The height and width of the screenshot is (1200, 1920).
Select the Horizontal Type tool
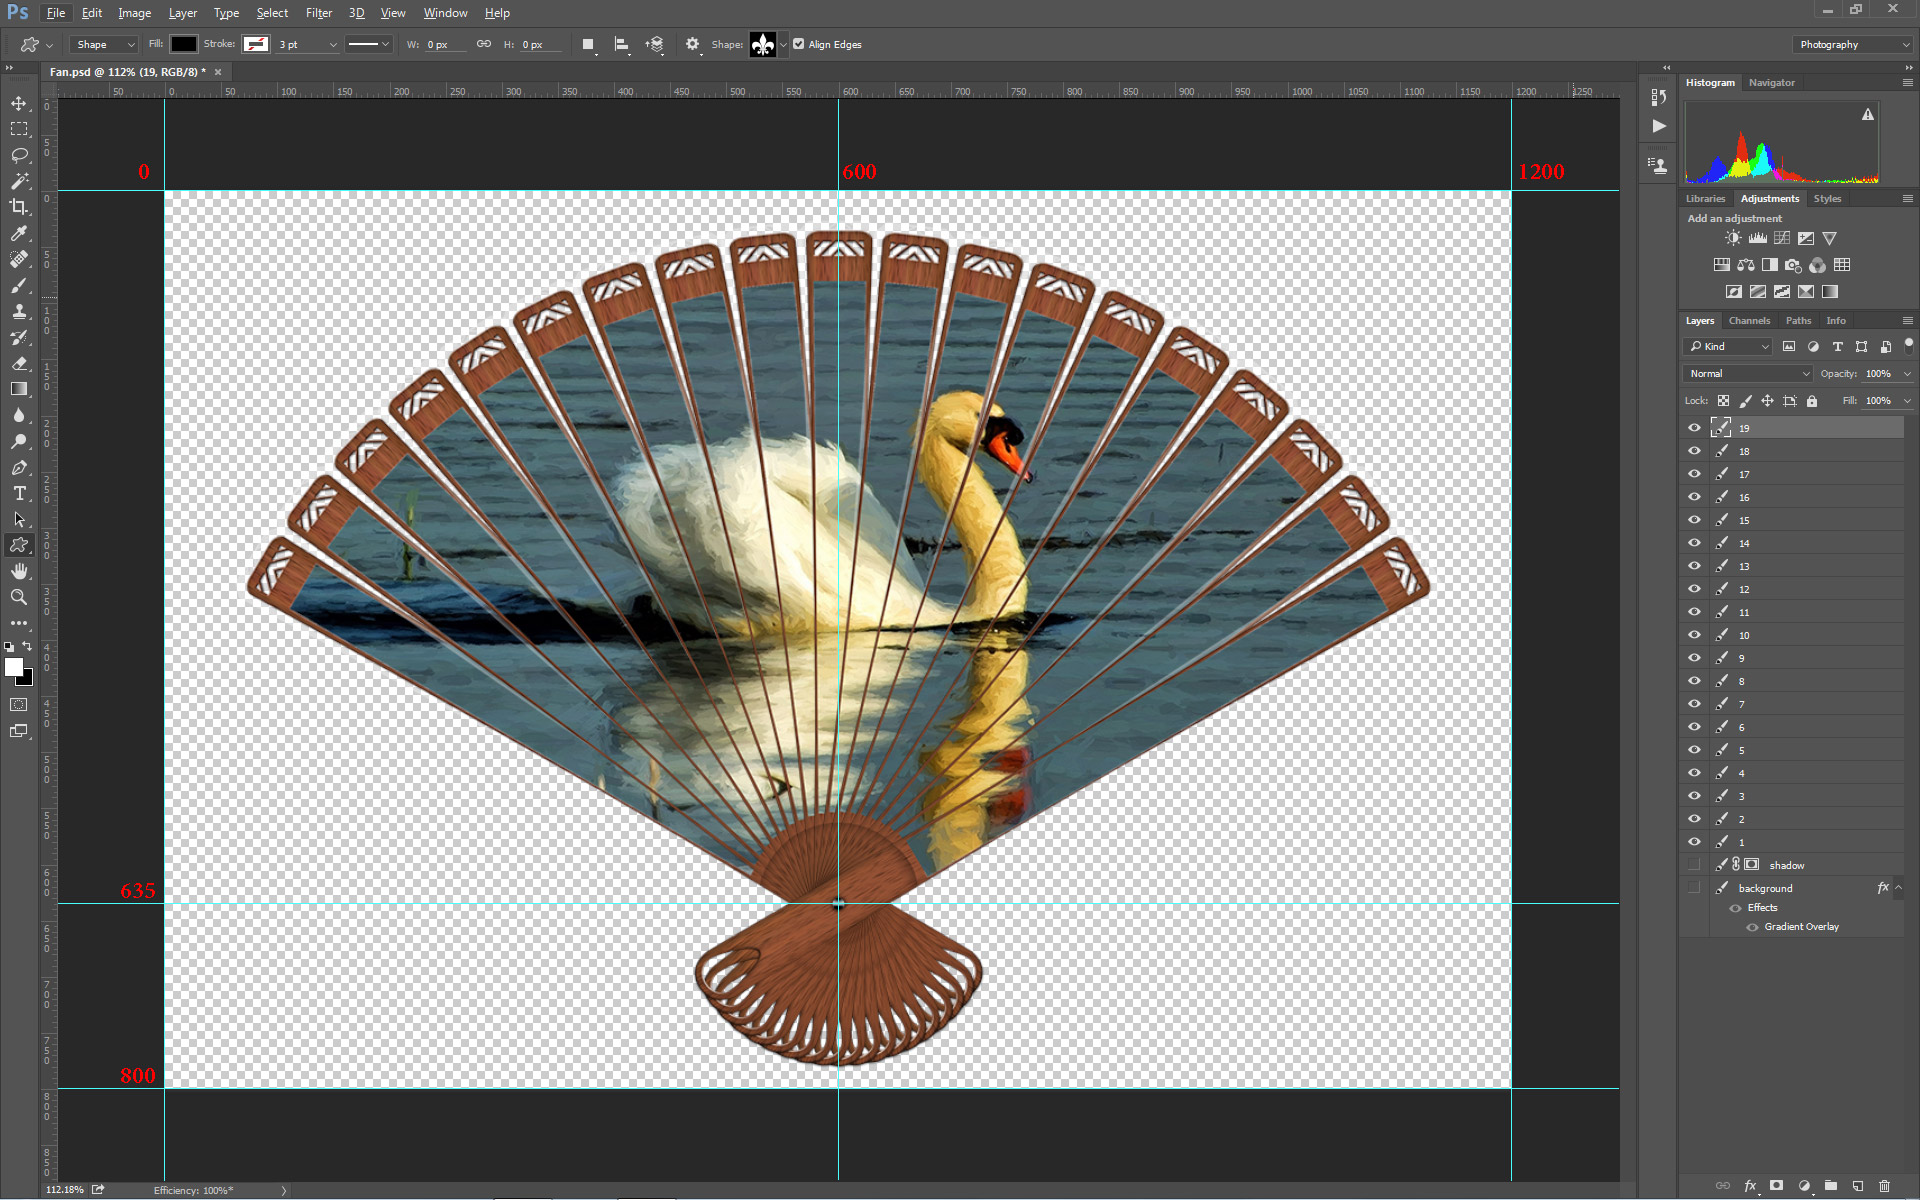click(x=19, y=493)
